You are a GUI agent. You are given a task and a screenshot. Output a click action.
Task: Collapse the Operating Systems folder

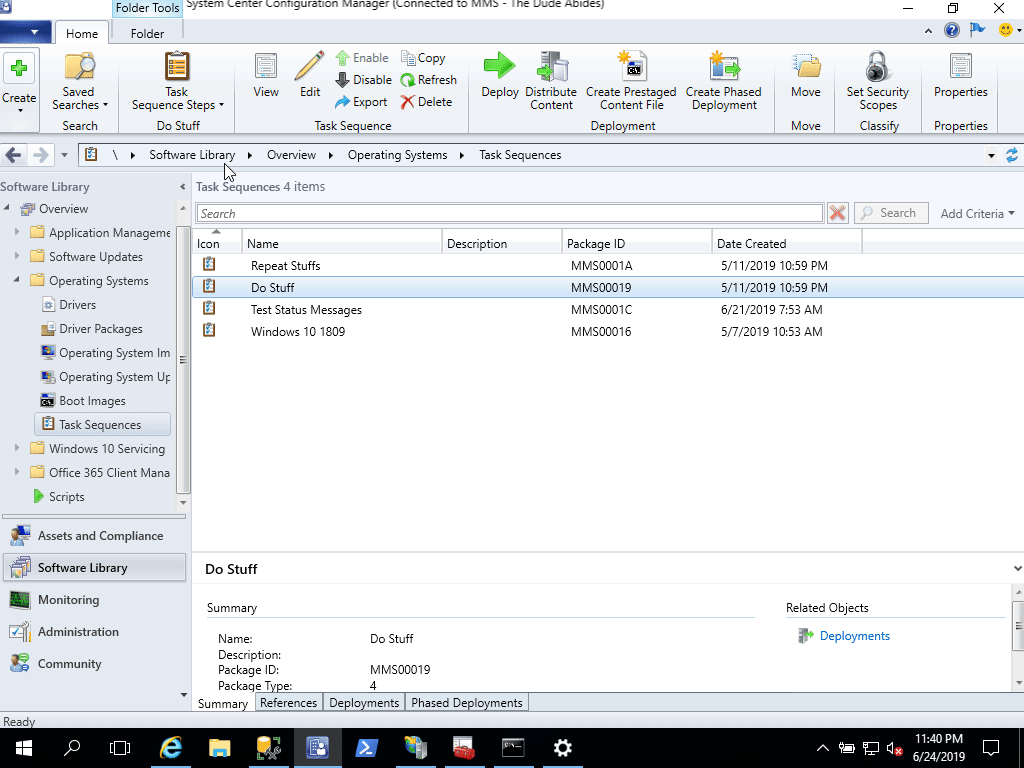click(17, 280)
